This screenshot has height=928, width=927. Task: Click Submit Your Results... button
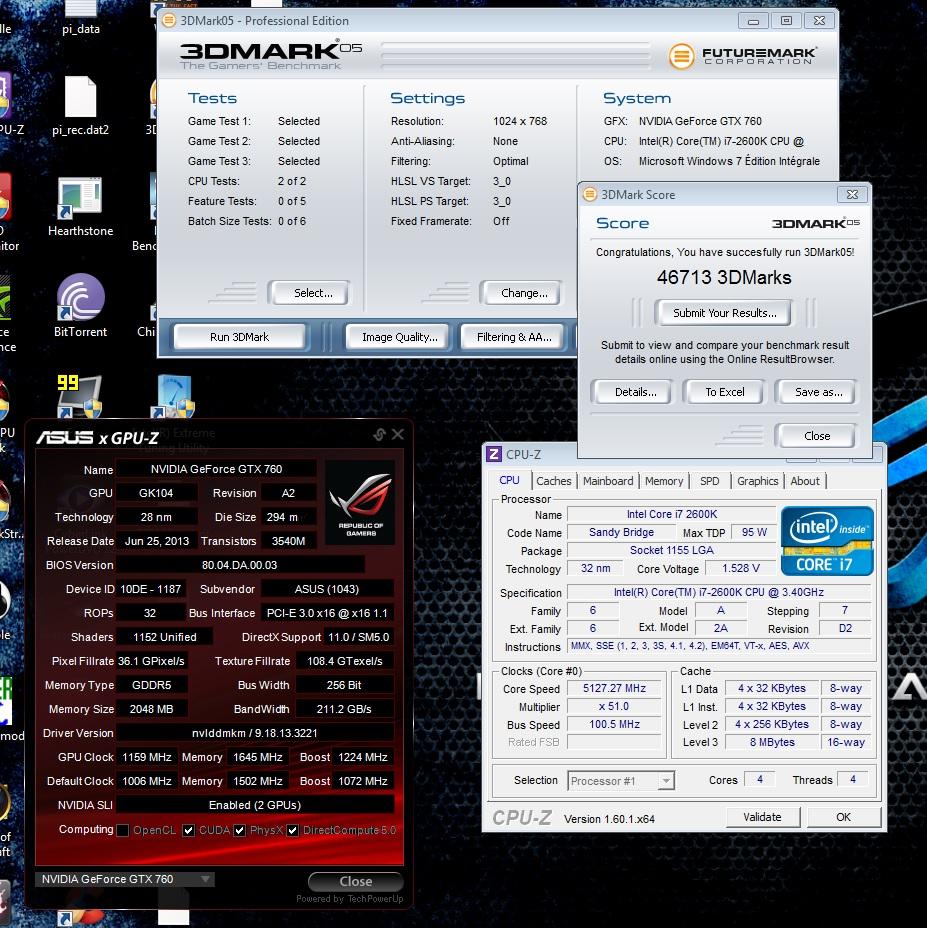tap(724, 313)
